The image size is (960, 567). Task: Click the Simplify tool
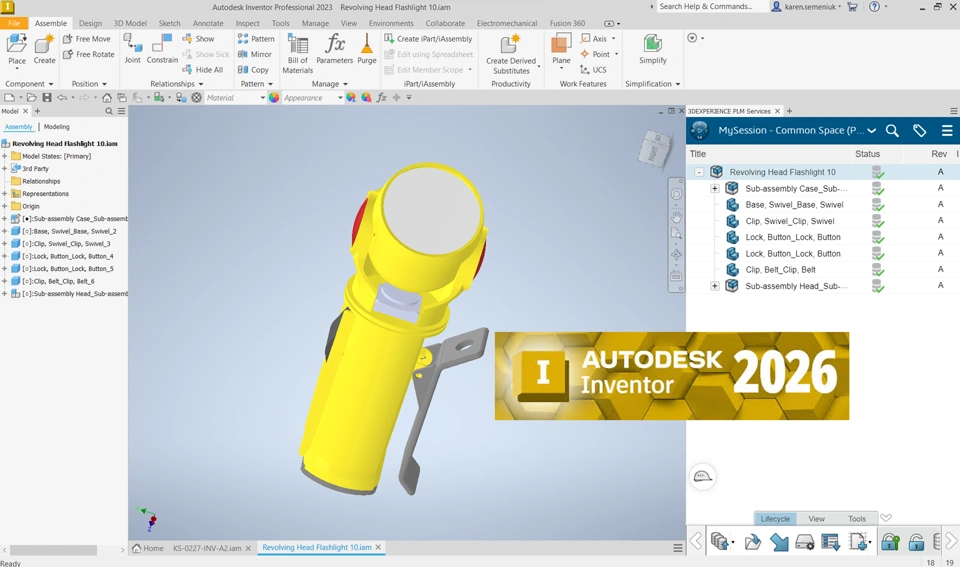coord(653,49)
